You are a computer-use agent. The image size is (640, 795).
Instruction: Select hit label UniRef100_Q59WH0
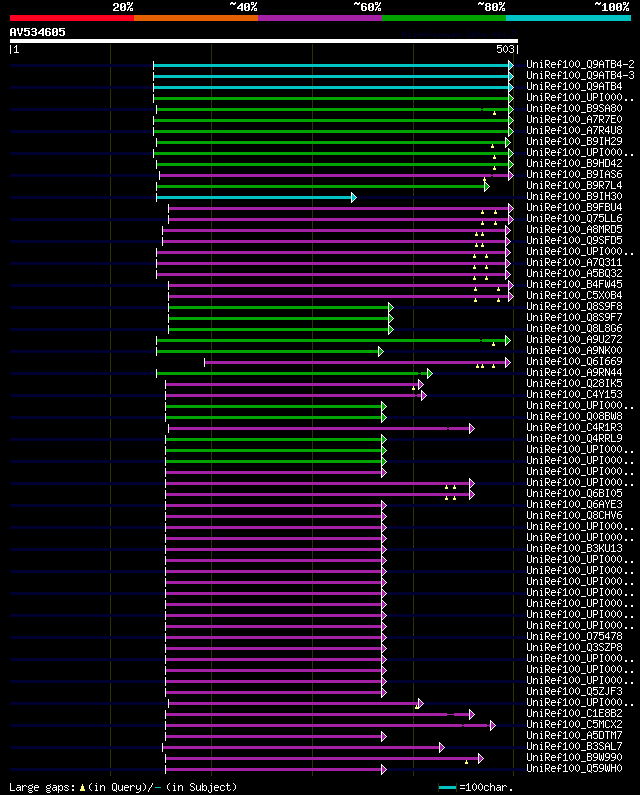(574, 769)
